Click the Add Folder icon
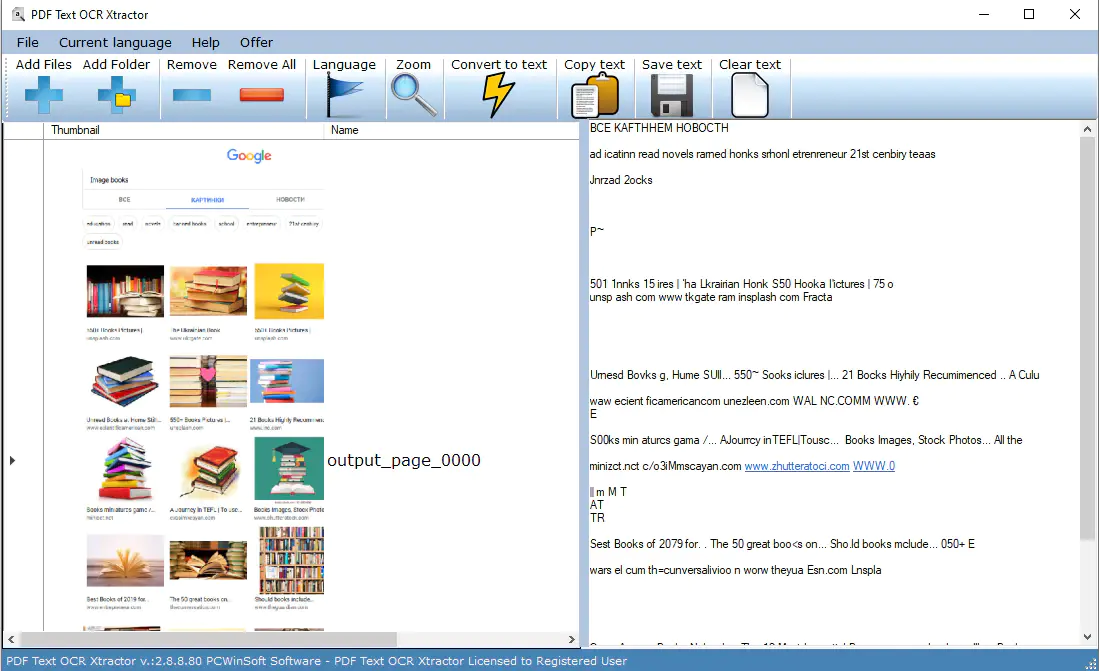Screen dimensions: 1099x671 coord(116,96)
